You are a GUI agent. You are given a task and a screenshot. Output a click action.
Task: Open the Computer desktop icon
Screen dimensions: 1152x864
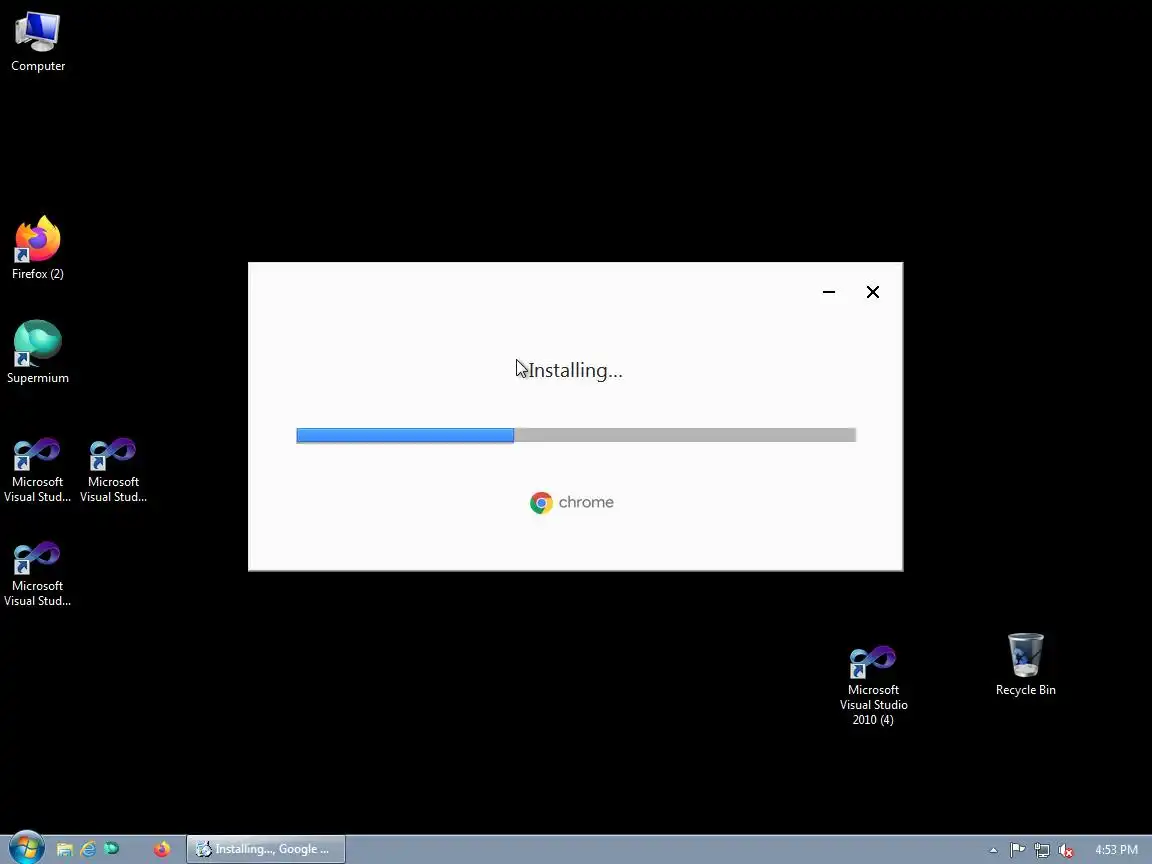[x=37, y=42]
